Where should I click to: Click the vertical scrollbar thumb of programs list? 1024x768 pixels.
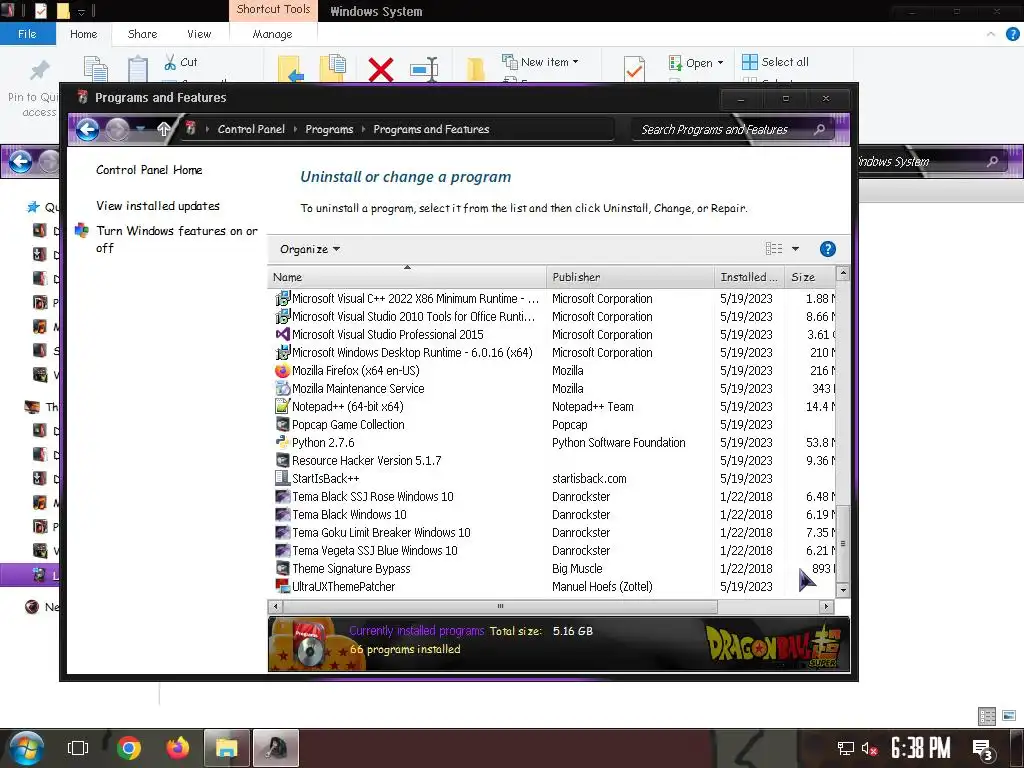[843, 543]
